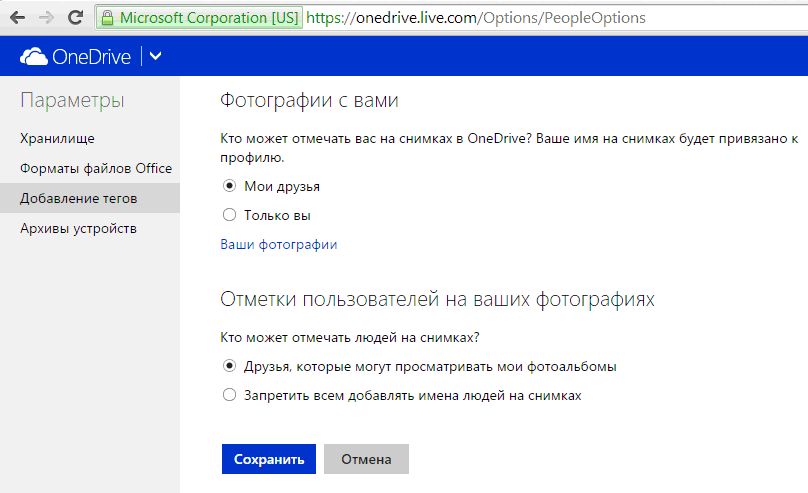Select the 'Только вы' radio button
The width and height of the screenshot is (808, 493).
[x=229, y=215]
